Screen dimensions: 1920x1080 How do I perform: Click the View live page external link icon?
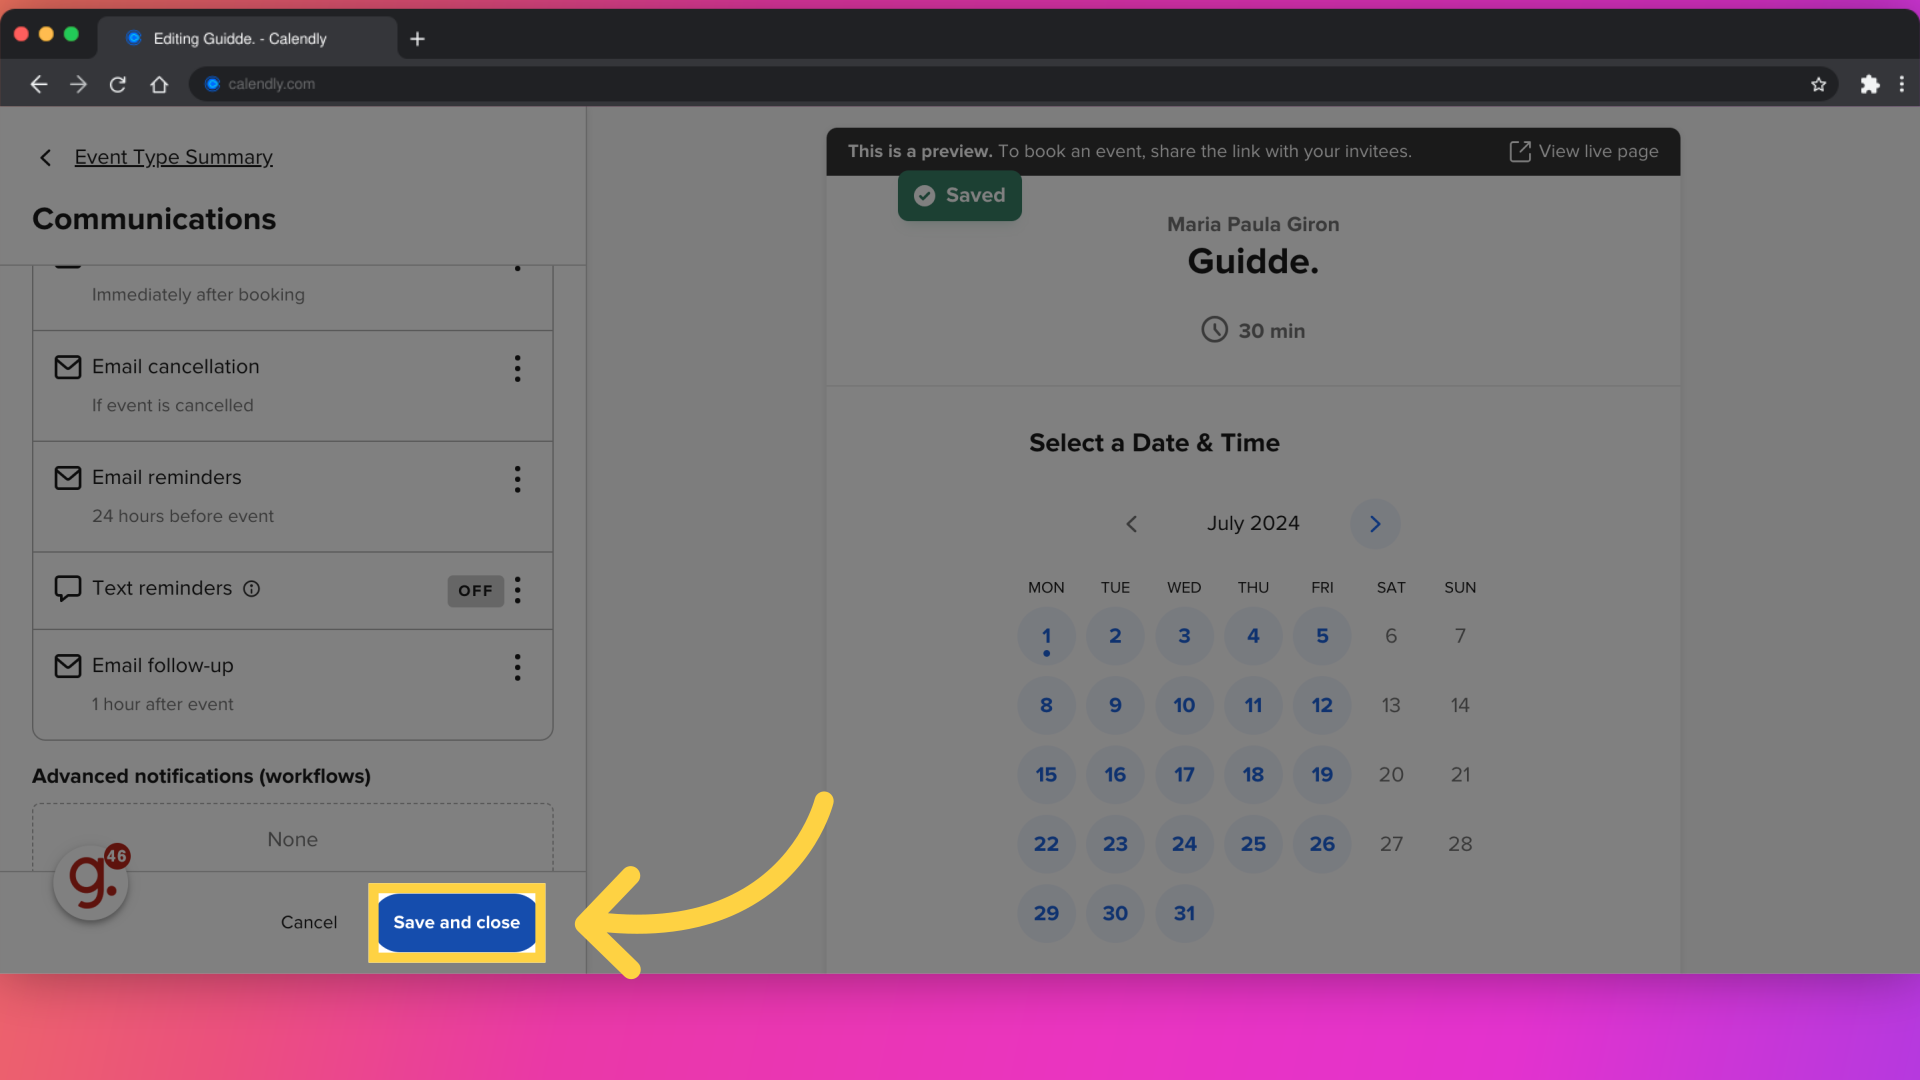coord(1519,150)
